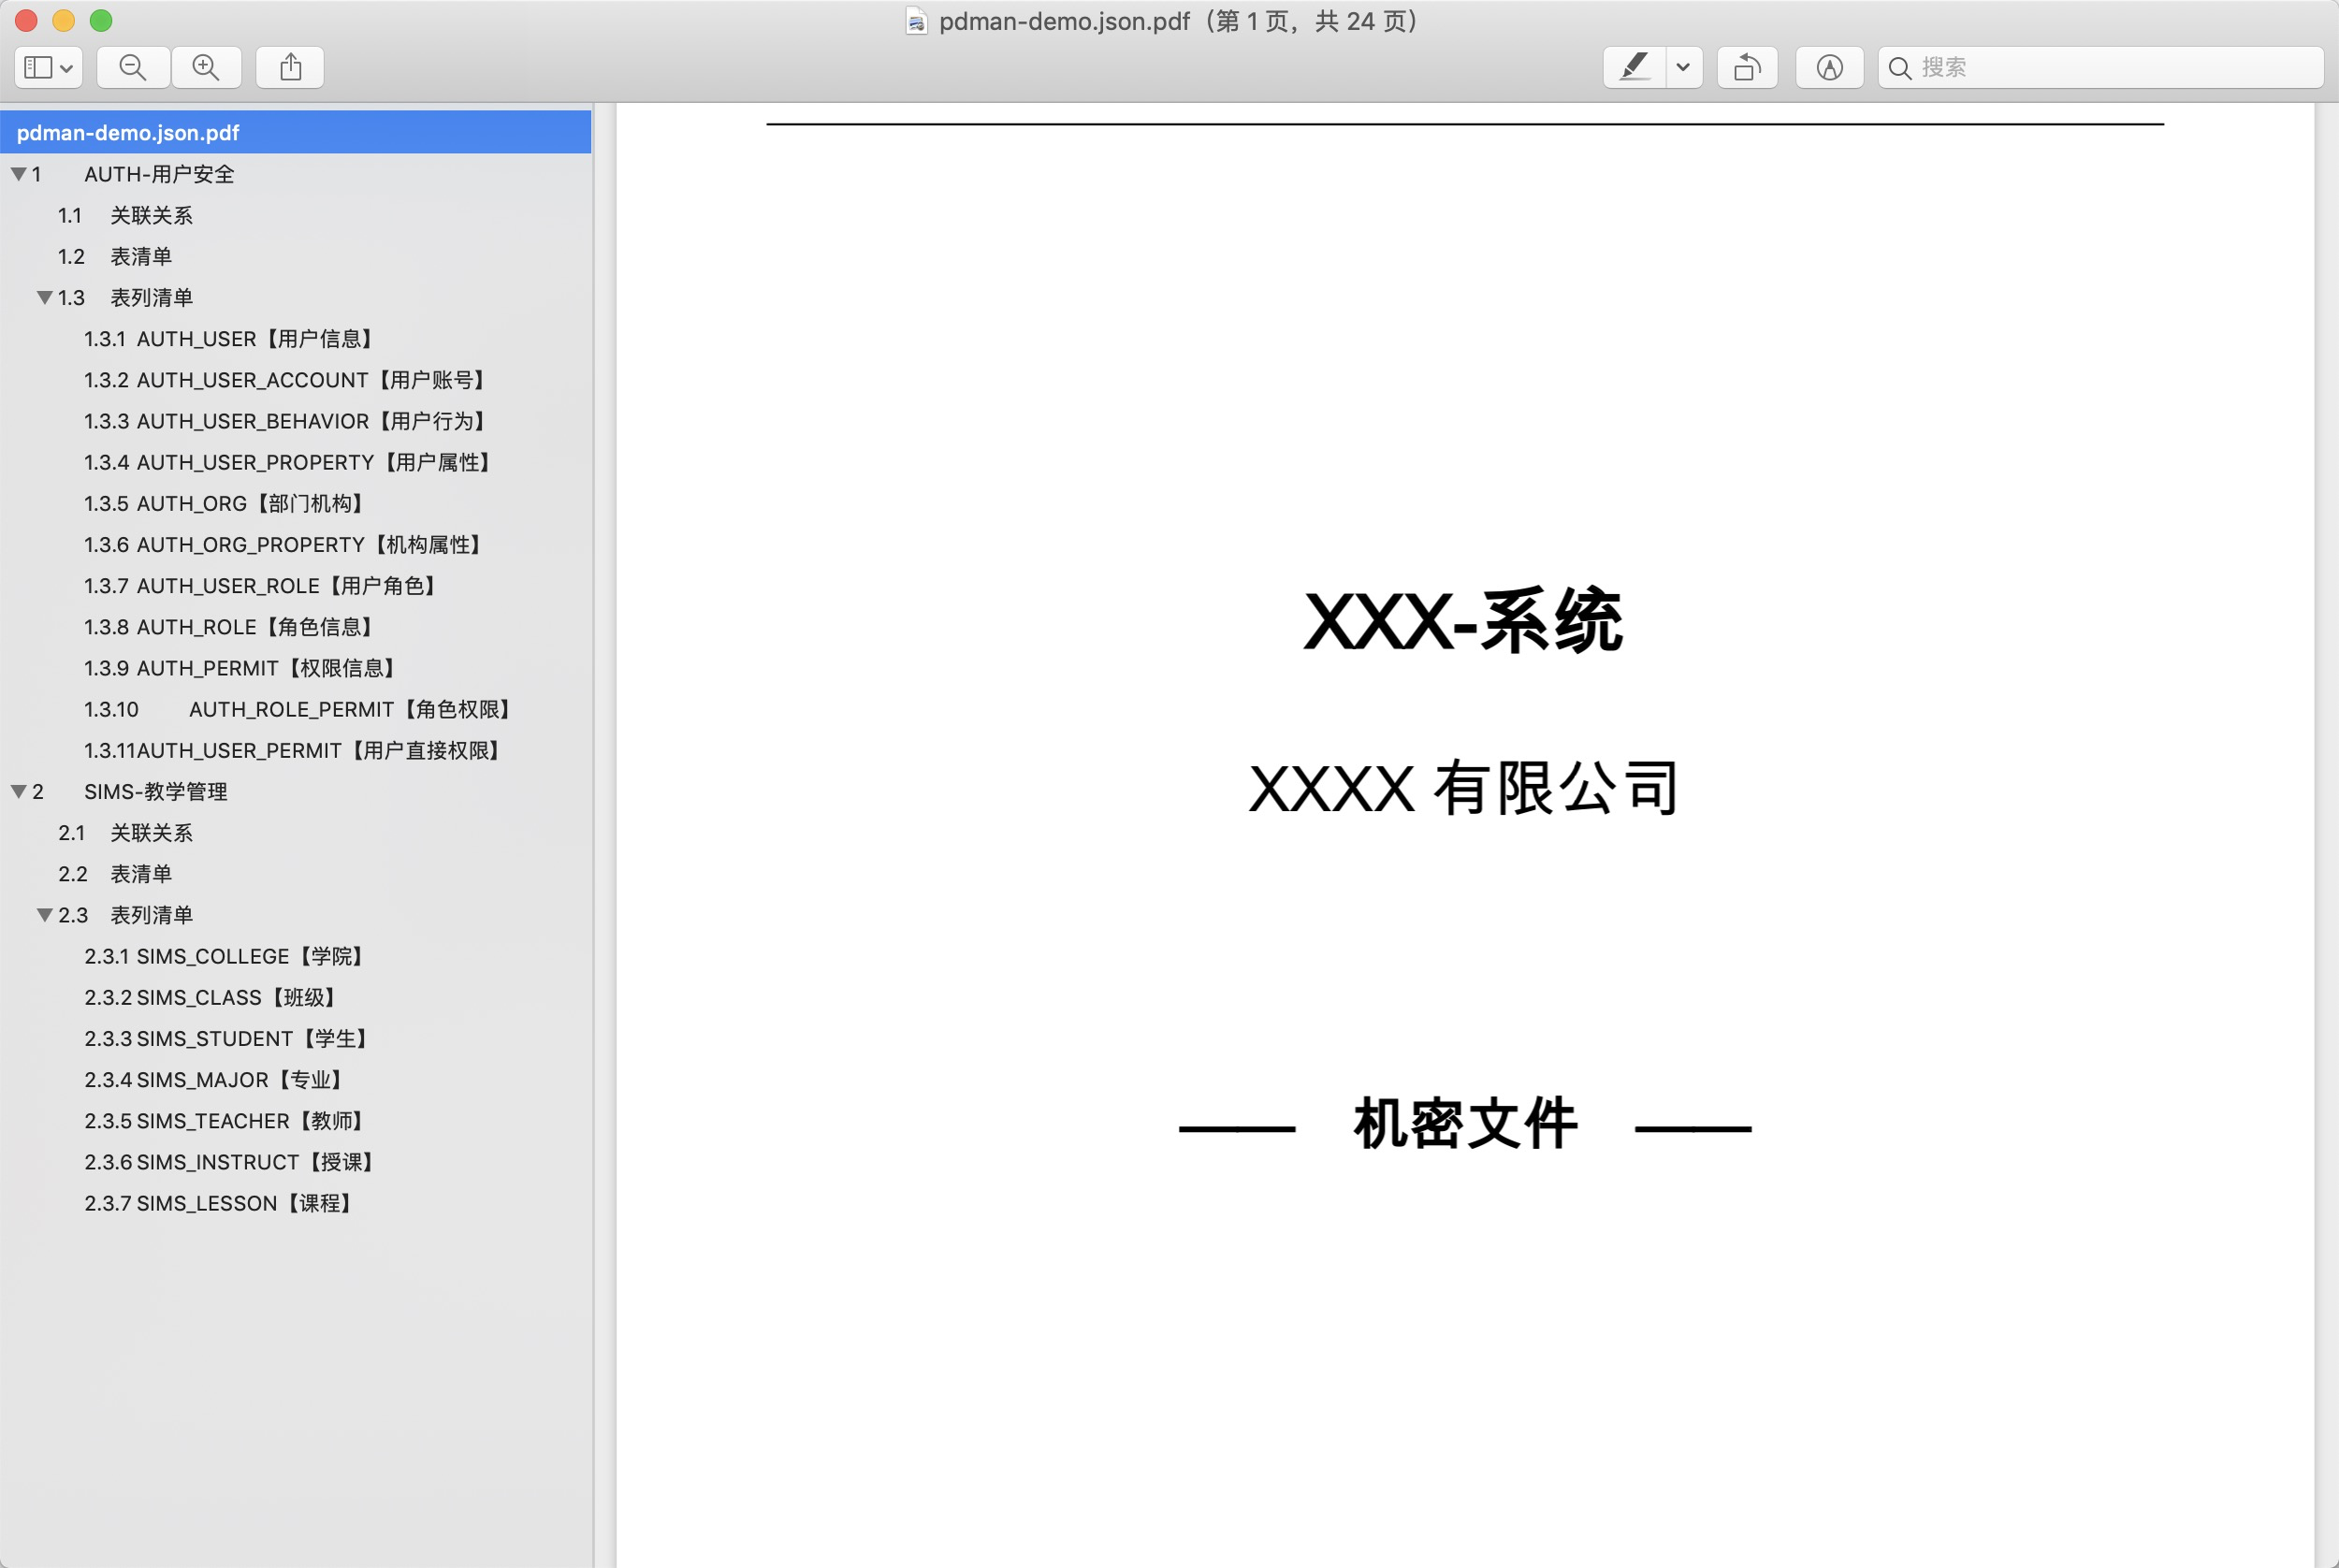2339x1568 pixels.
Task: Open 1.3.4 AUTH_USER_PROPERTY【用户属性】
Action: coord(290,462)
